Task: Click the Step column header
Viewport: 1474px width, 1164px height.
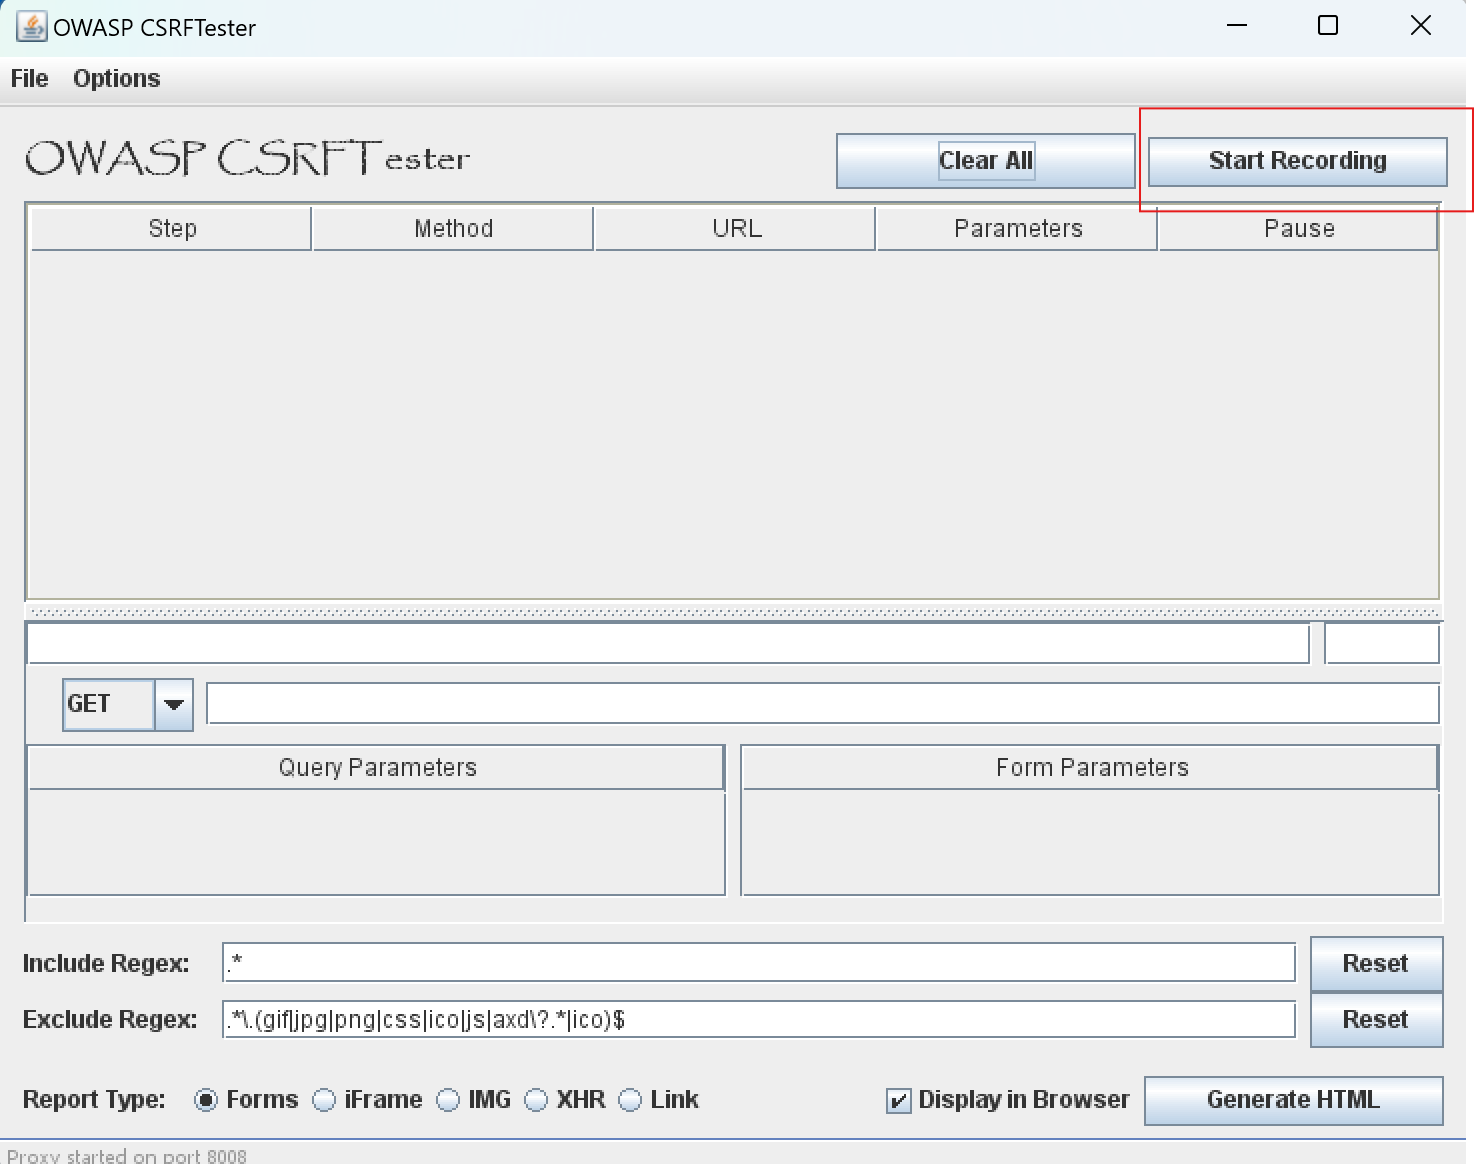Action: click(172, 229)
